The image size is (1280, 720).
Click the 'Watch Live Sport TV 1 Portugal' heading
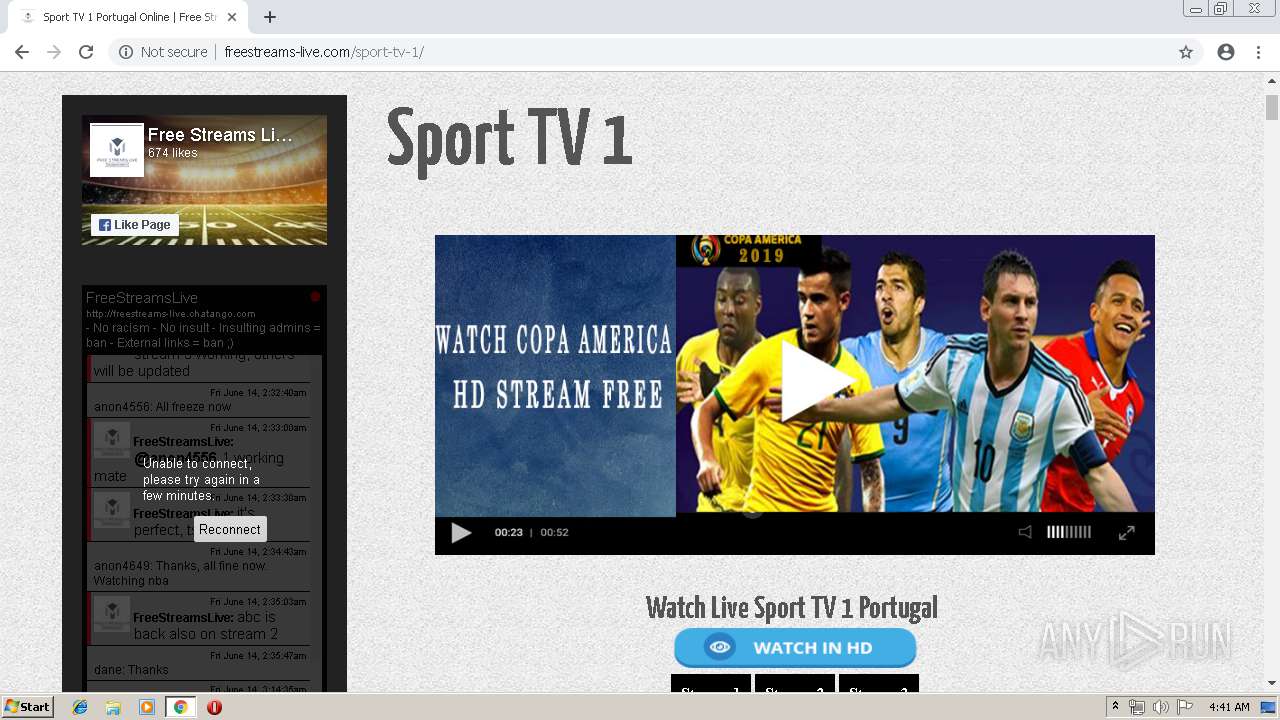792,608
